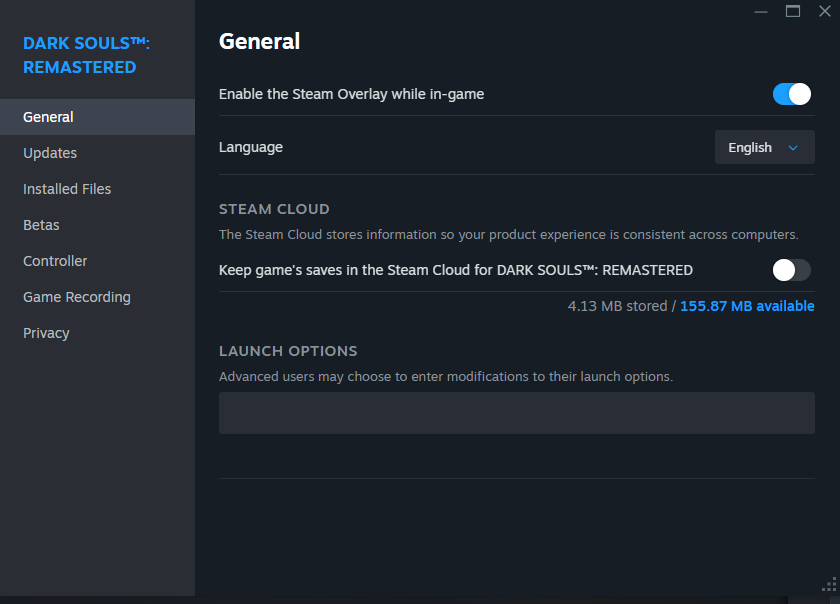Click the LAUNCH OPTIONS section heading
Image resolution: width=840 pixels, height=604 pixels.
click(288, 351)
